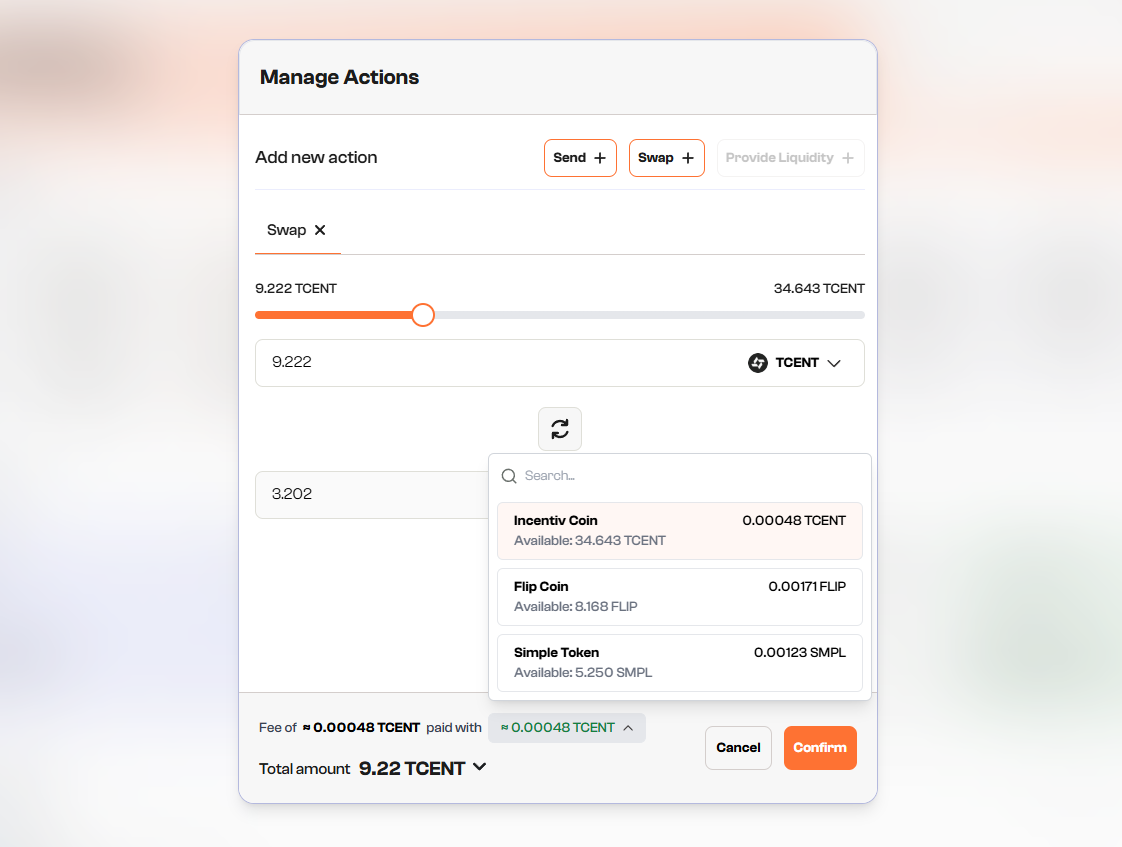Image resolution: width=1122 pixels, height=847 pixels.
Task: Expand the Total amount chevron
Action: [479, 767]
